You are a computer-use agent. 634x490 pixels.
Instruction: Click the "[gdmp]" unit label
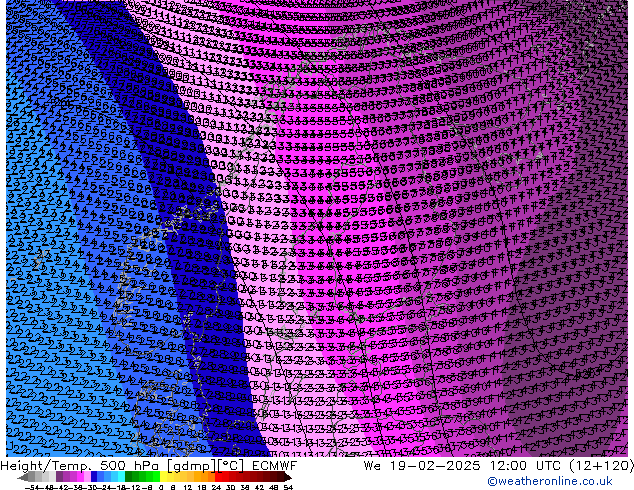point(191,466)
